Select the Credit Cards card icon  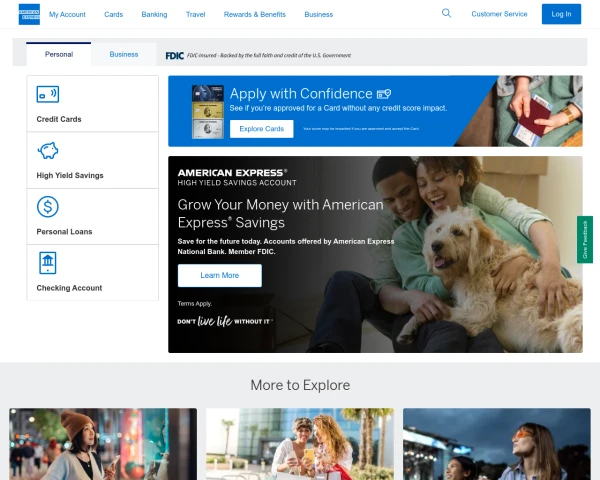point(47,94)
